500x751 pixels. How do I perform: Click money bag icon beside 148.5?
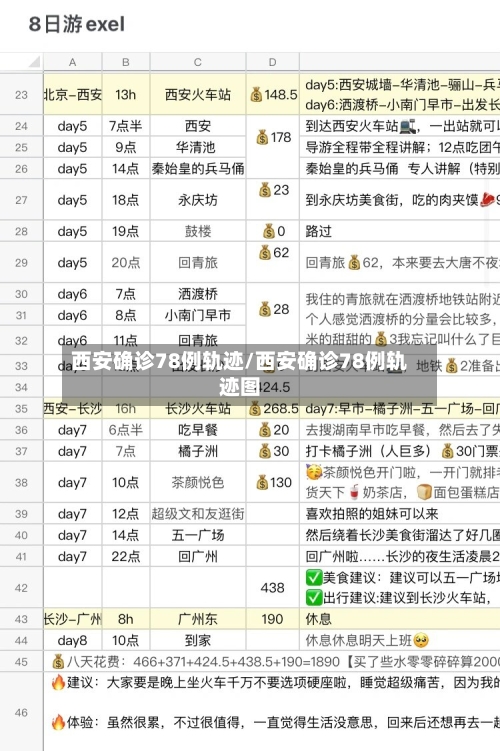click(257, 94)
